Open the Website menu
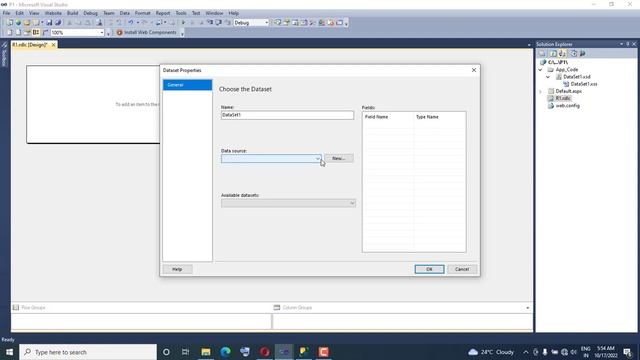The width and height of the screenshot is (640, 360). coord(53,13)
